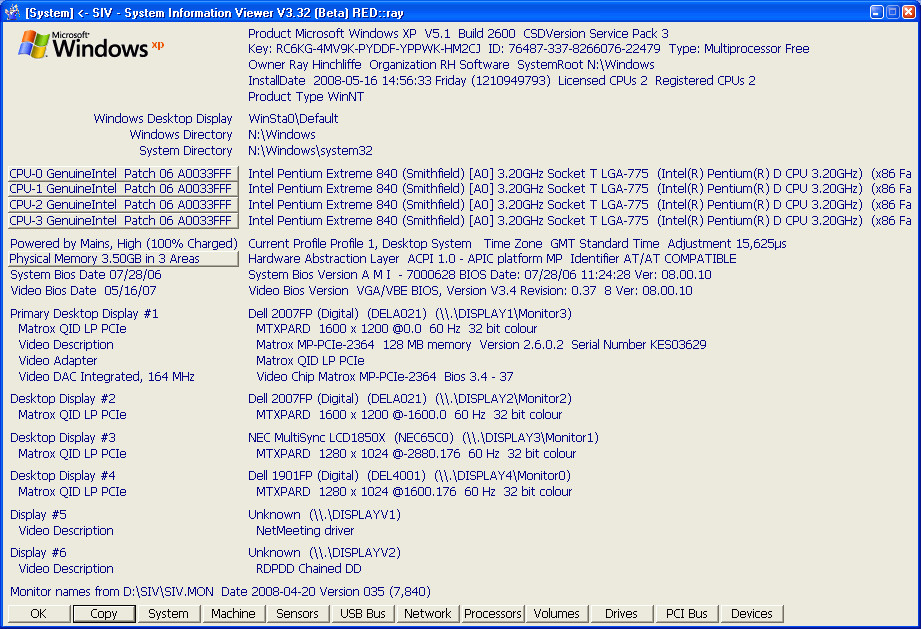Click the Windows Desktop Display label

pyautogui.click(x=163, y=119)
